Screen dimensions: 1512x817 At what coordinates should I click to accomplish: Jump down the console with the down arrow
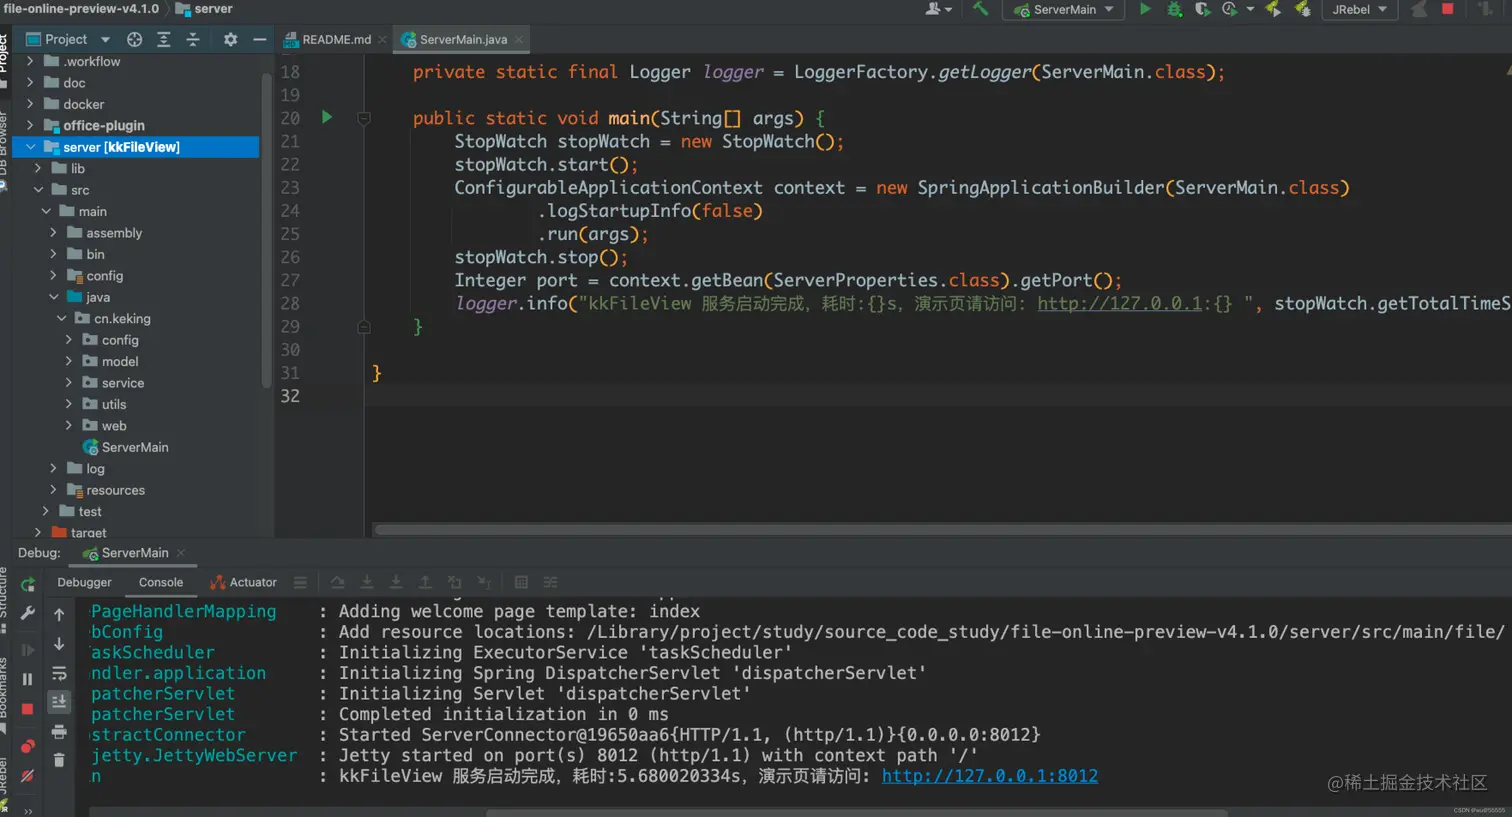point(59,644)
